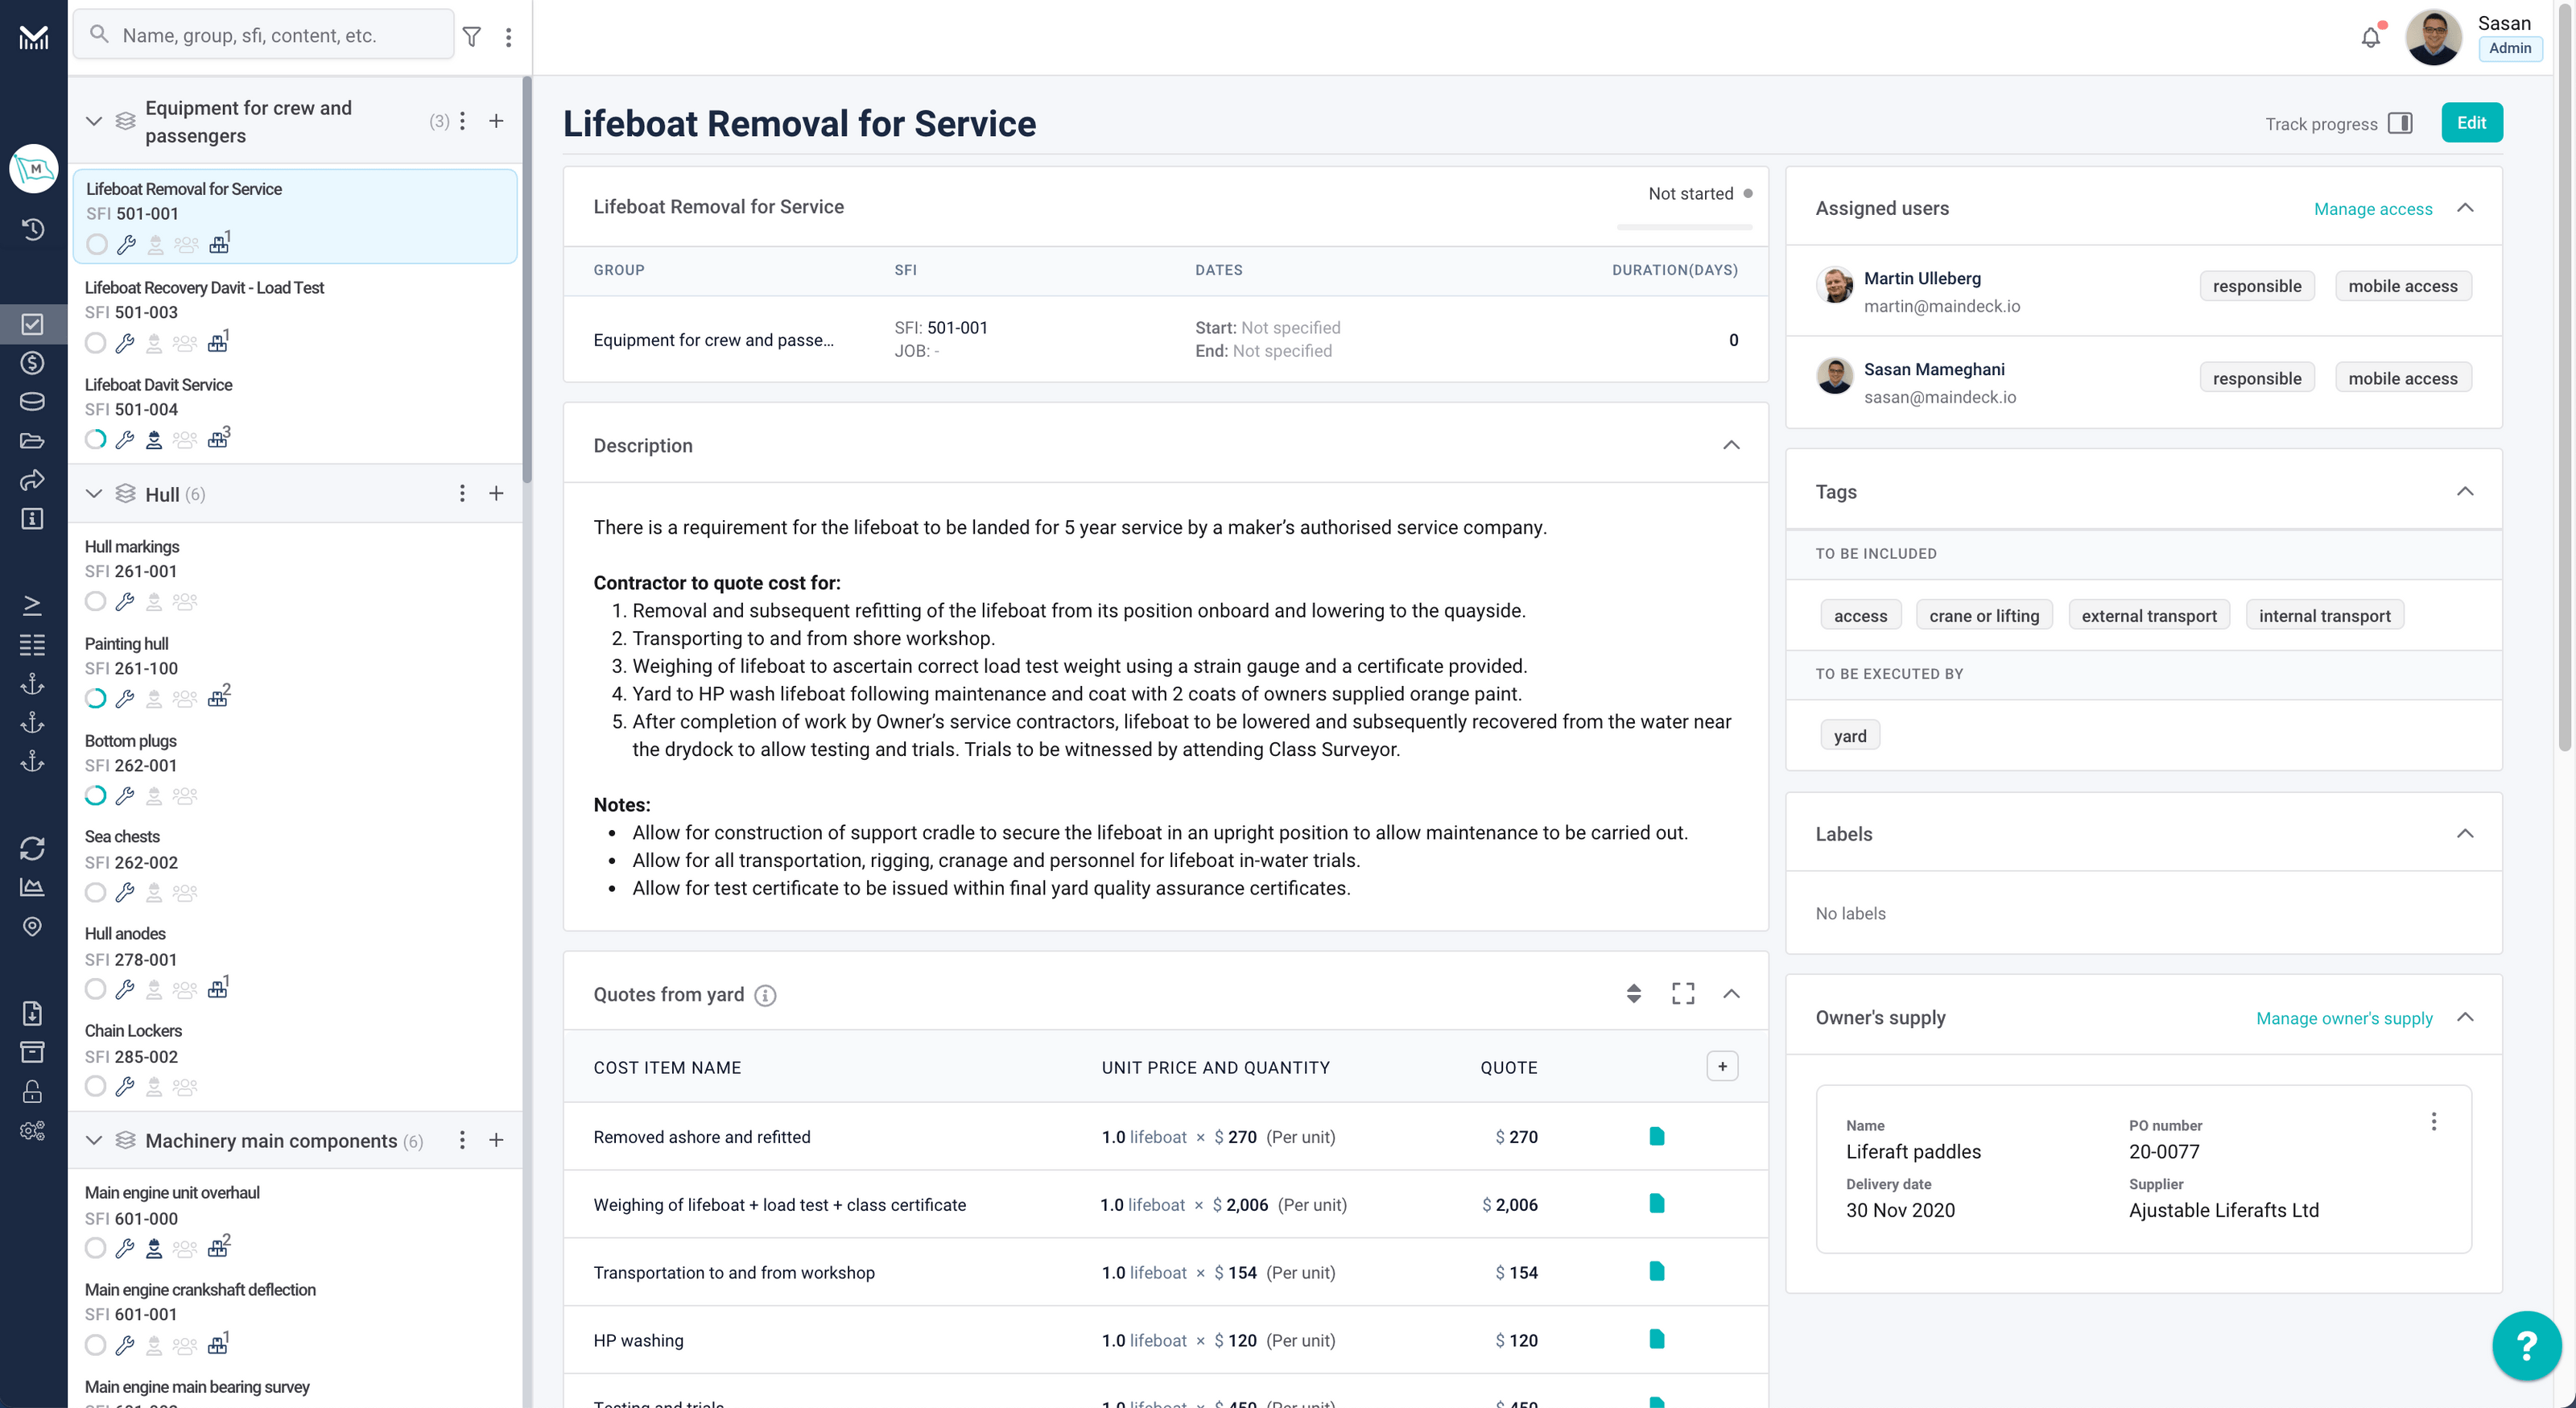Open the help question mark button
The height and width of the screenshot is (1408, 2576).
tap(2526, 1345)
